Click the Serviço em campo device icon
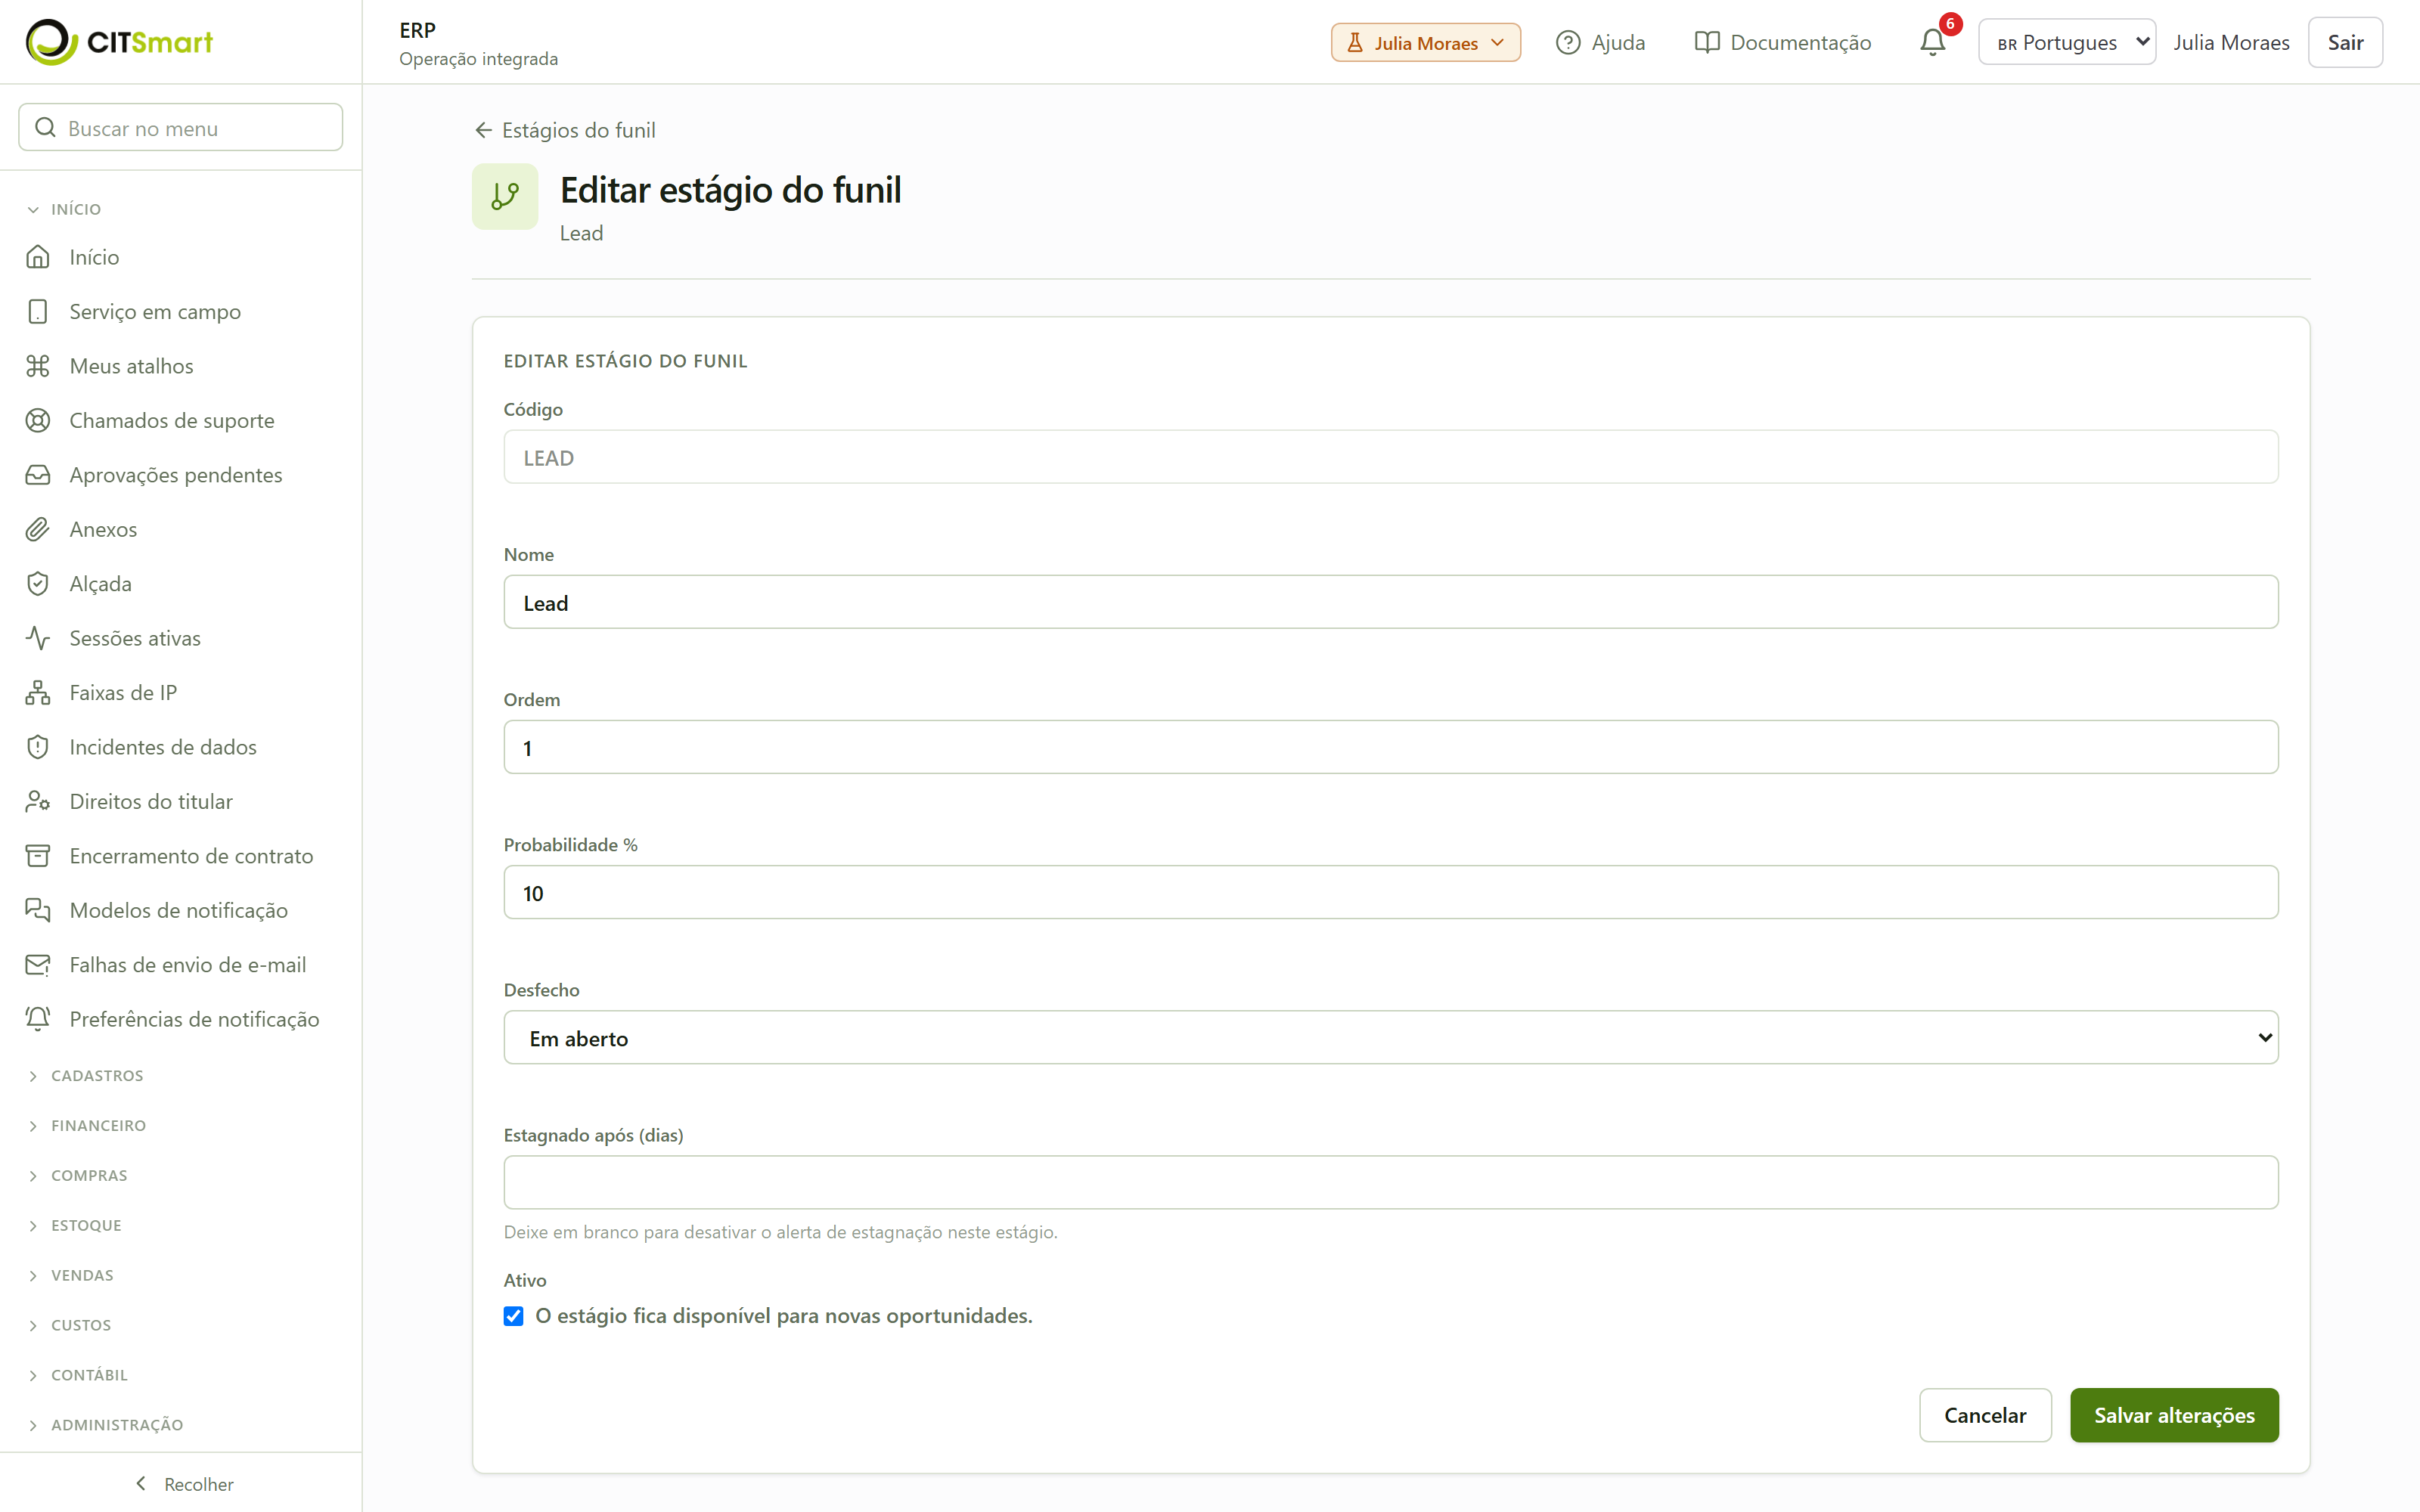Viewport: 2420px width, 1512px height. point(38,312)
